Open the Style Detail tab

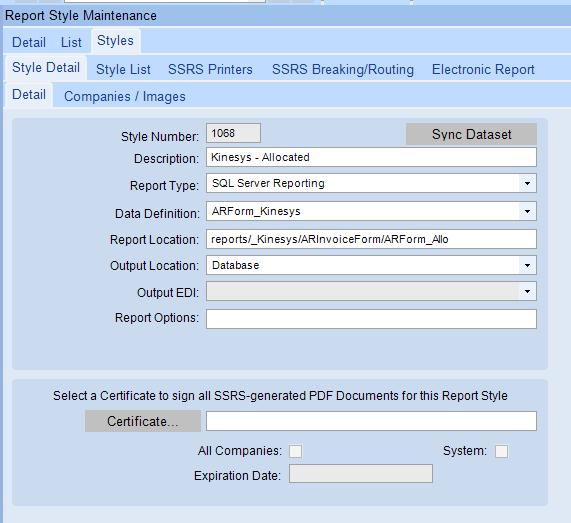click(x=46, y=68)
